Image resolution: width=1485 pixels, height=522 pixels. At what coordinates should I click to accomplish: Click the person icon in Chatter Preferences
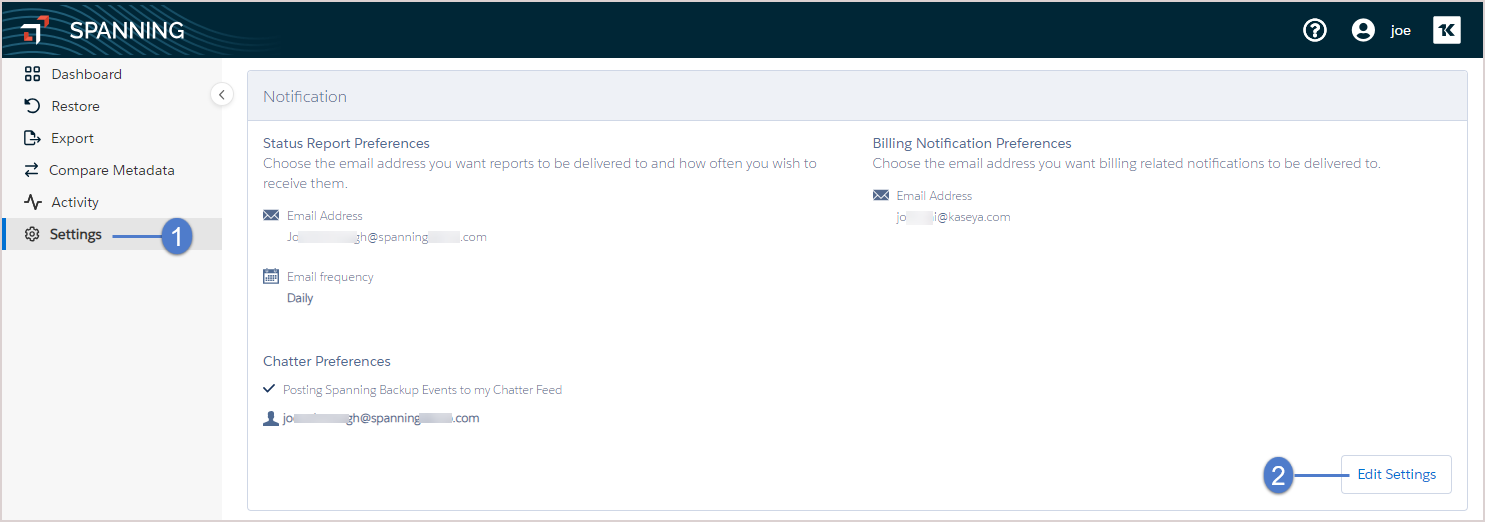[270, 418]
